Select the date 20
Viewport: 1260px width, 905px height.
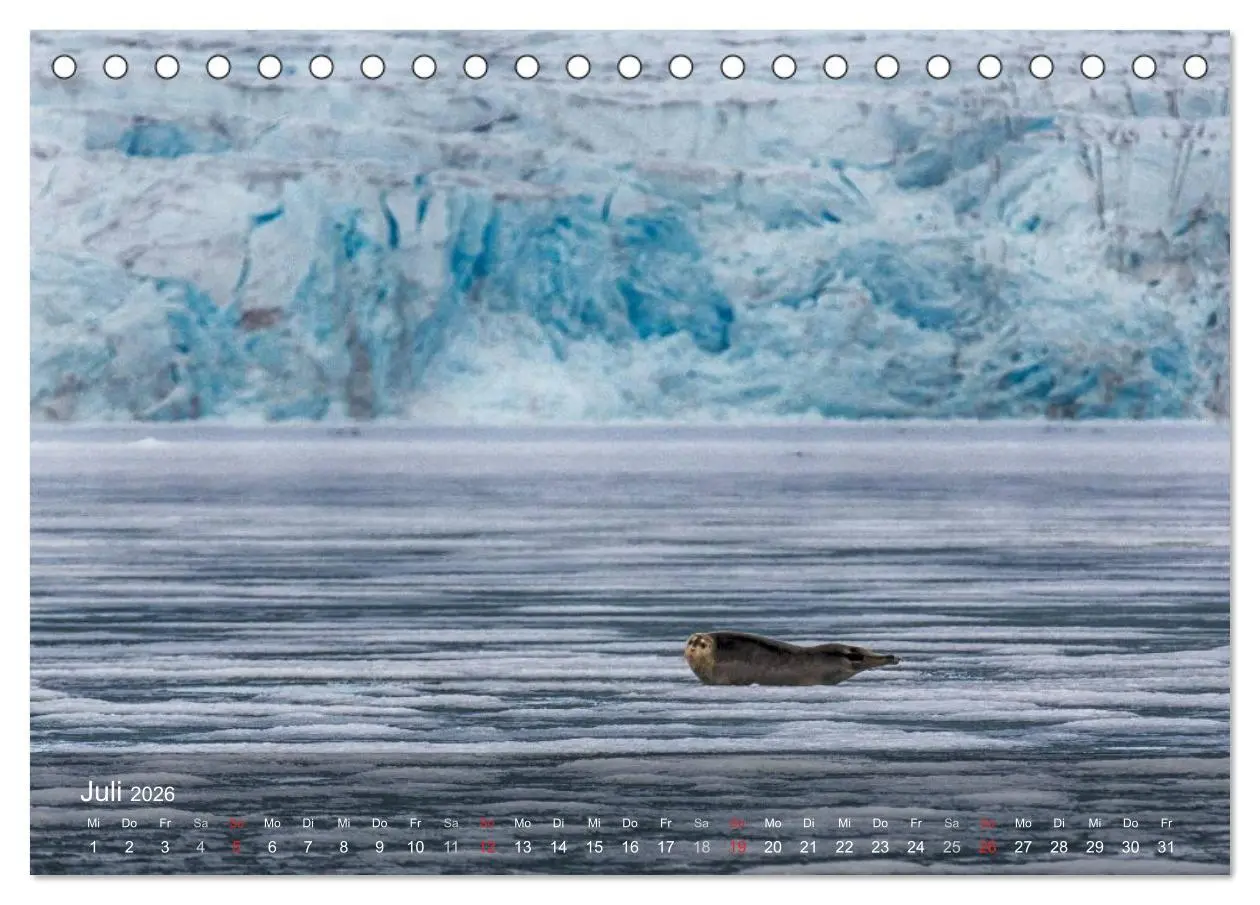point(773,847)
